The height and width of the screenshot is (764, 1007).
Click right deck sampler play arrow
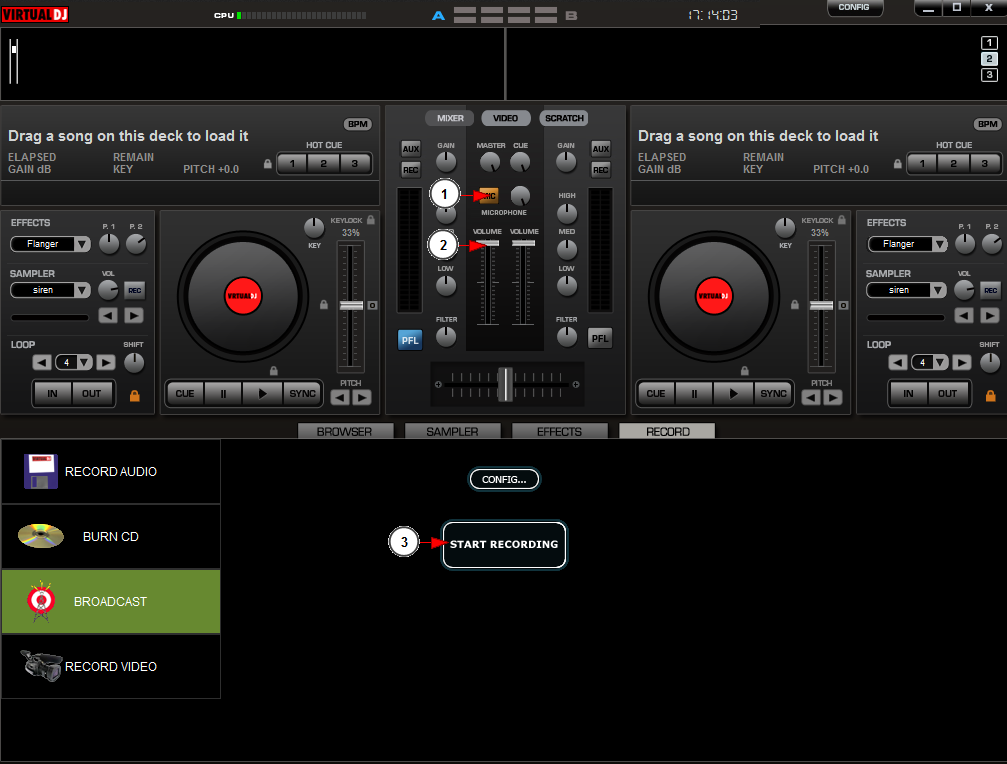coord(990,315)
